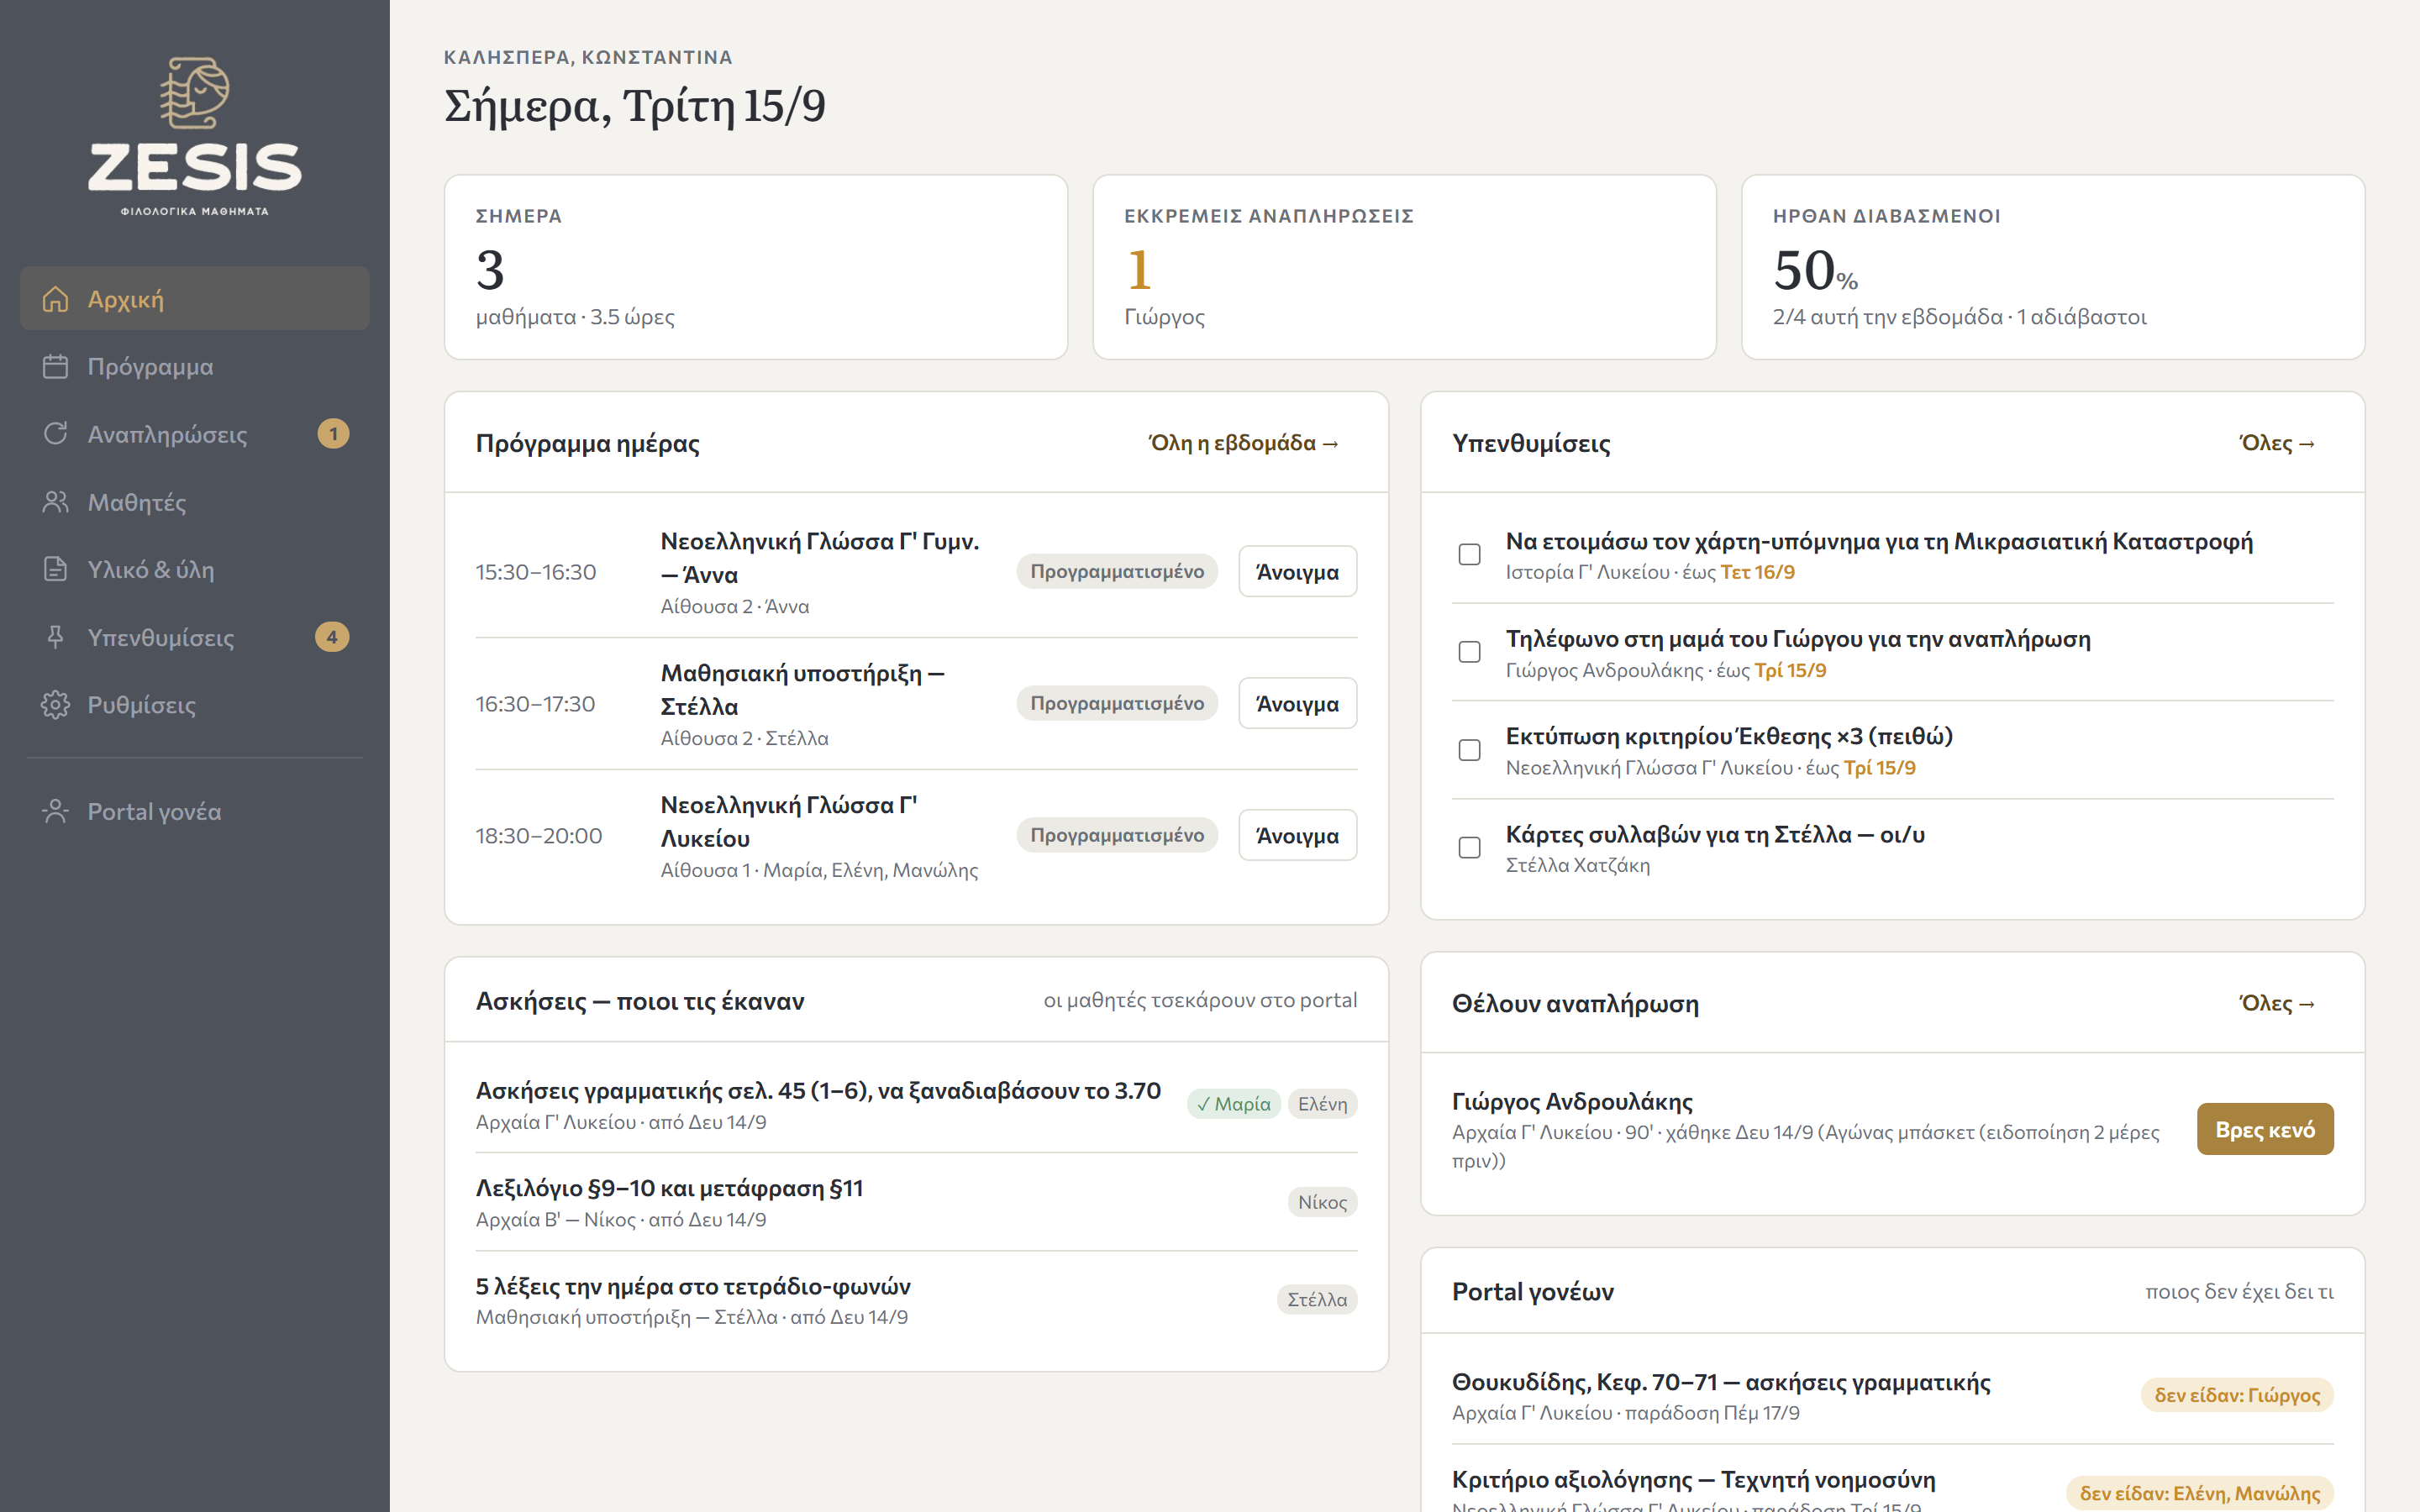Click Βρες κενό for Γιώργος Ανδρουλάκης

pyautogui.click(x=2265, y=1130)
